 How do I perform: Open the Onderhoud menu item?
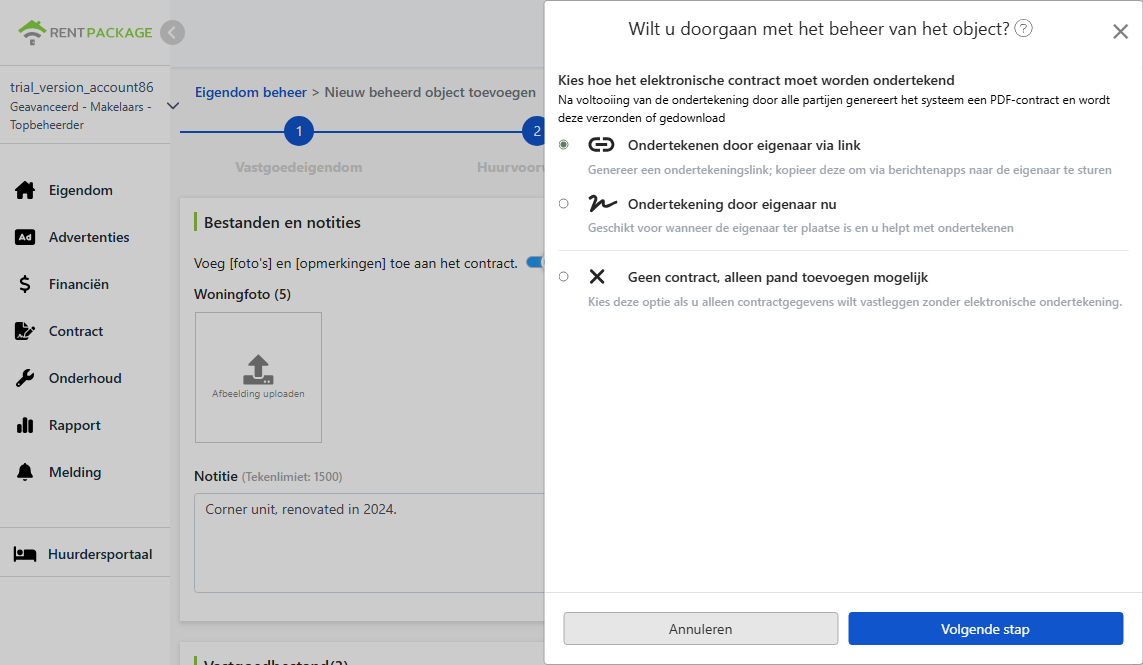tap(85, 378)
